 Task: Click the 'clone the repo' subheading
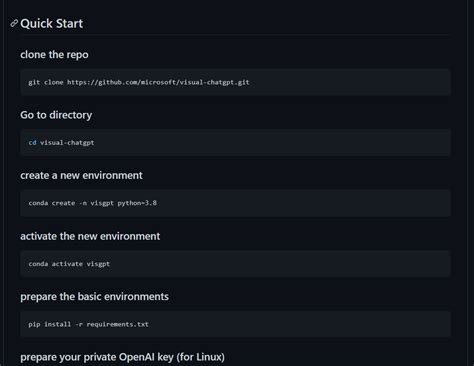(x=54, y=55)
